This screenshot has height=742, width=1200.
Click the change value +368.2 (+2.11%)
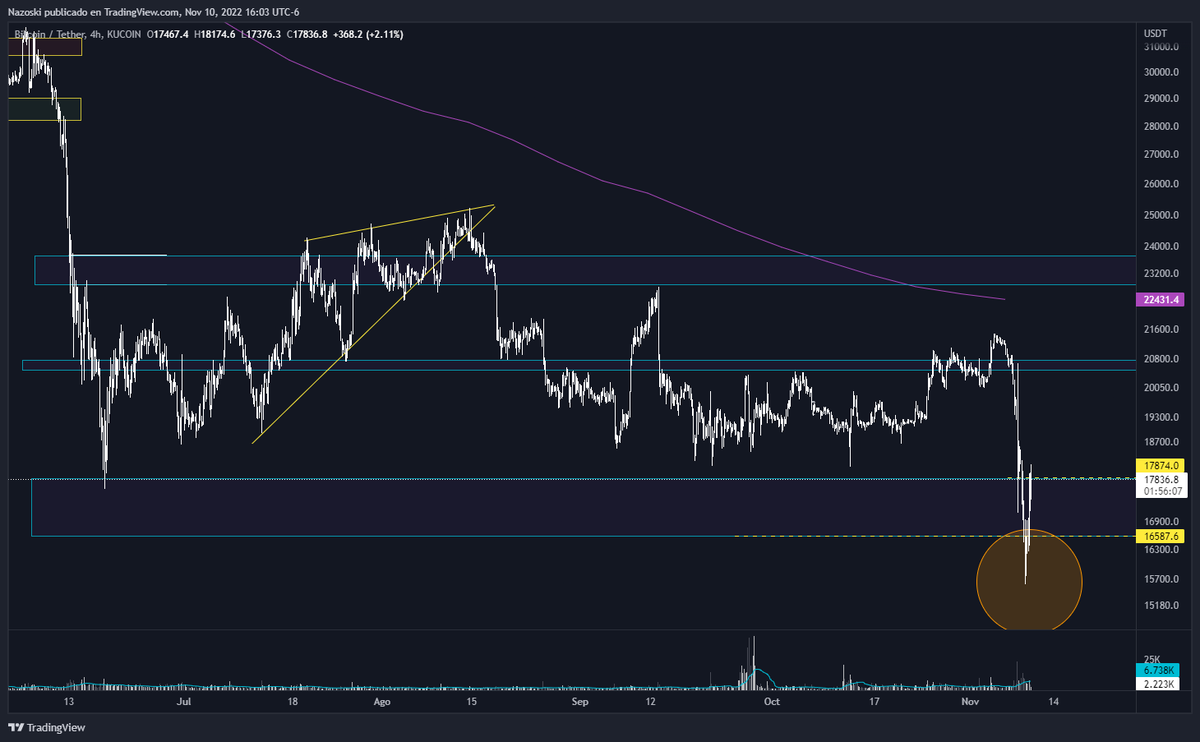(370, 35)
